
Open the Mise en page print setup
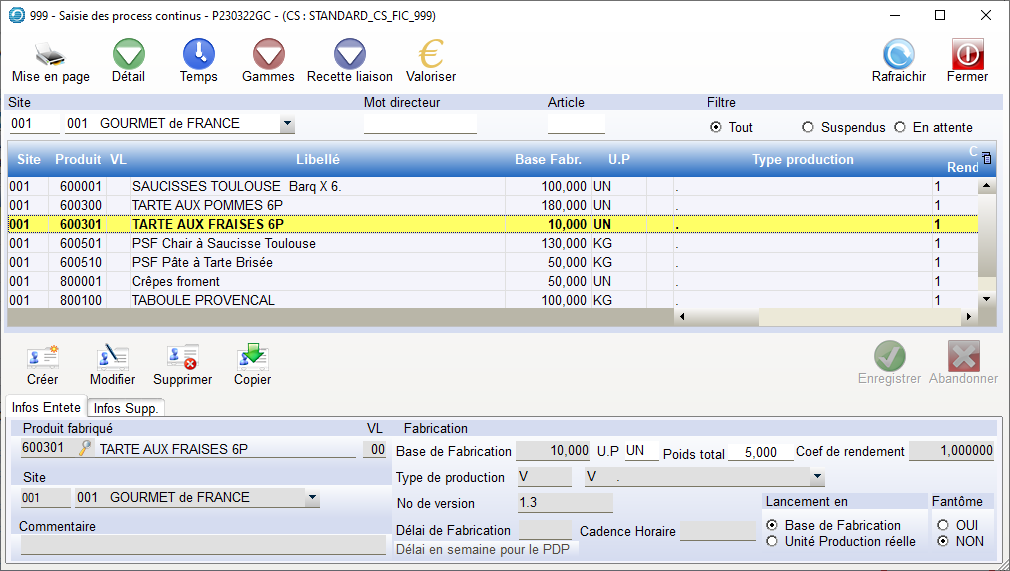click(50, 60)
